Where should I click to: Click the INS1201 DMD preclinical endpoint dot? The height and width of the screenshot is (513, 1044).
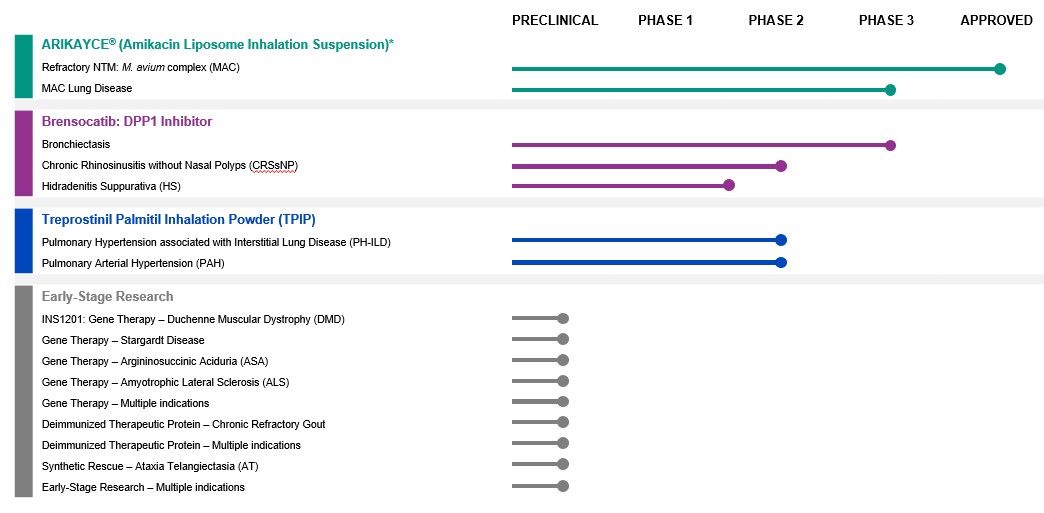coord(563,318)
